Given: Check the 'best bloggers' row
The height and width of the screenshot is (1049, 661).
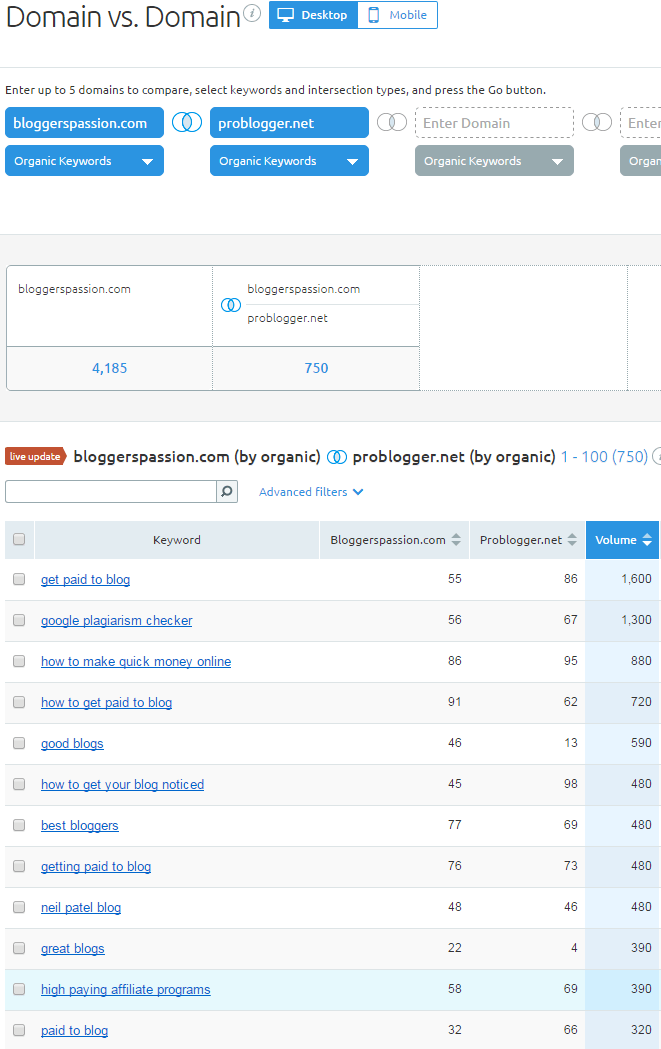Looking at the screenshot, I should click(19, 825).
